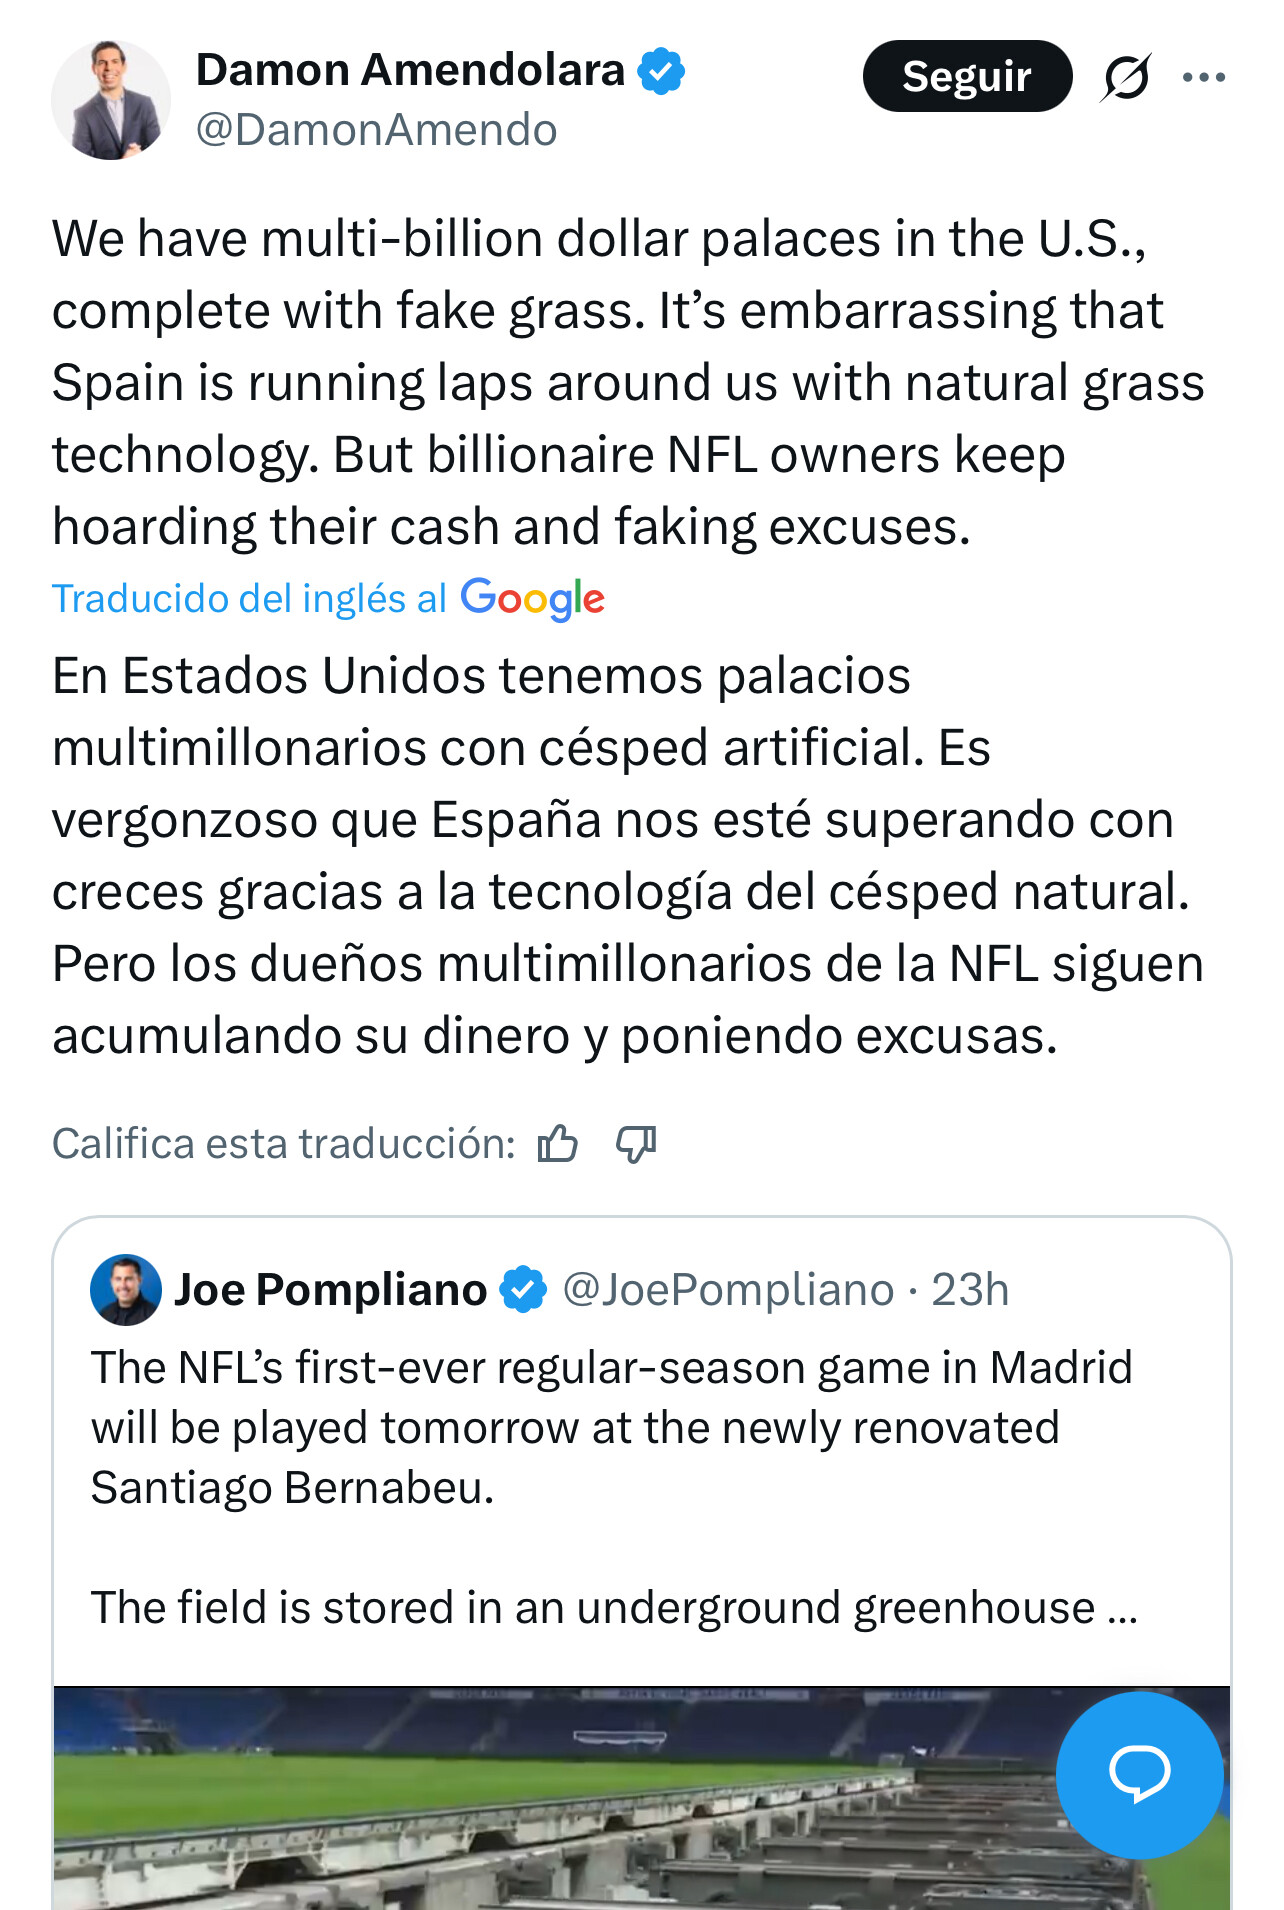Image resolution: width=1284 pixels, height=1910 pixels.
Task: Open the three-dot more options menu
Action: pyautogui.click(x=1204, y=77)
